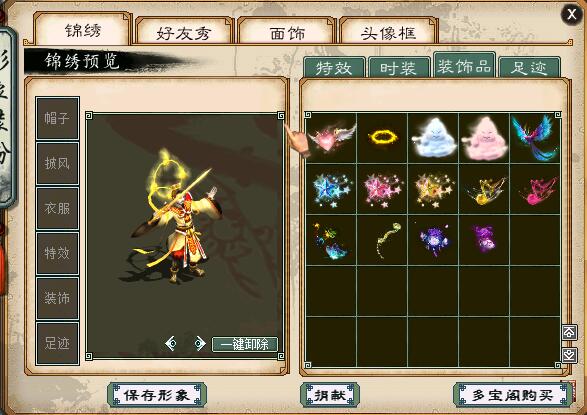Choose the white cloud spirit decoration

click(433, 138)
